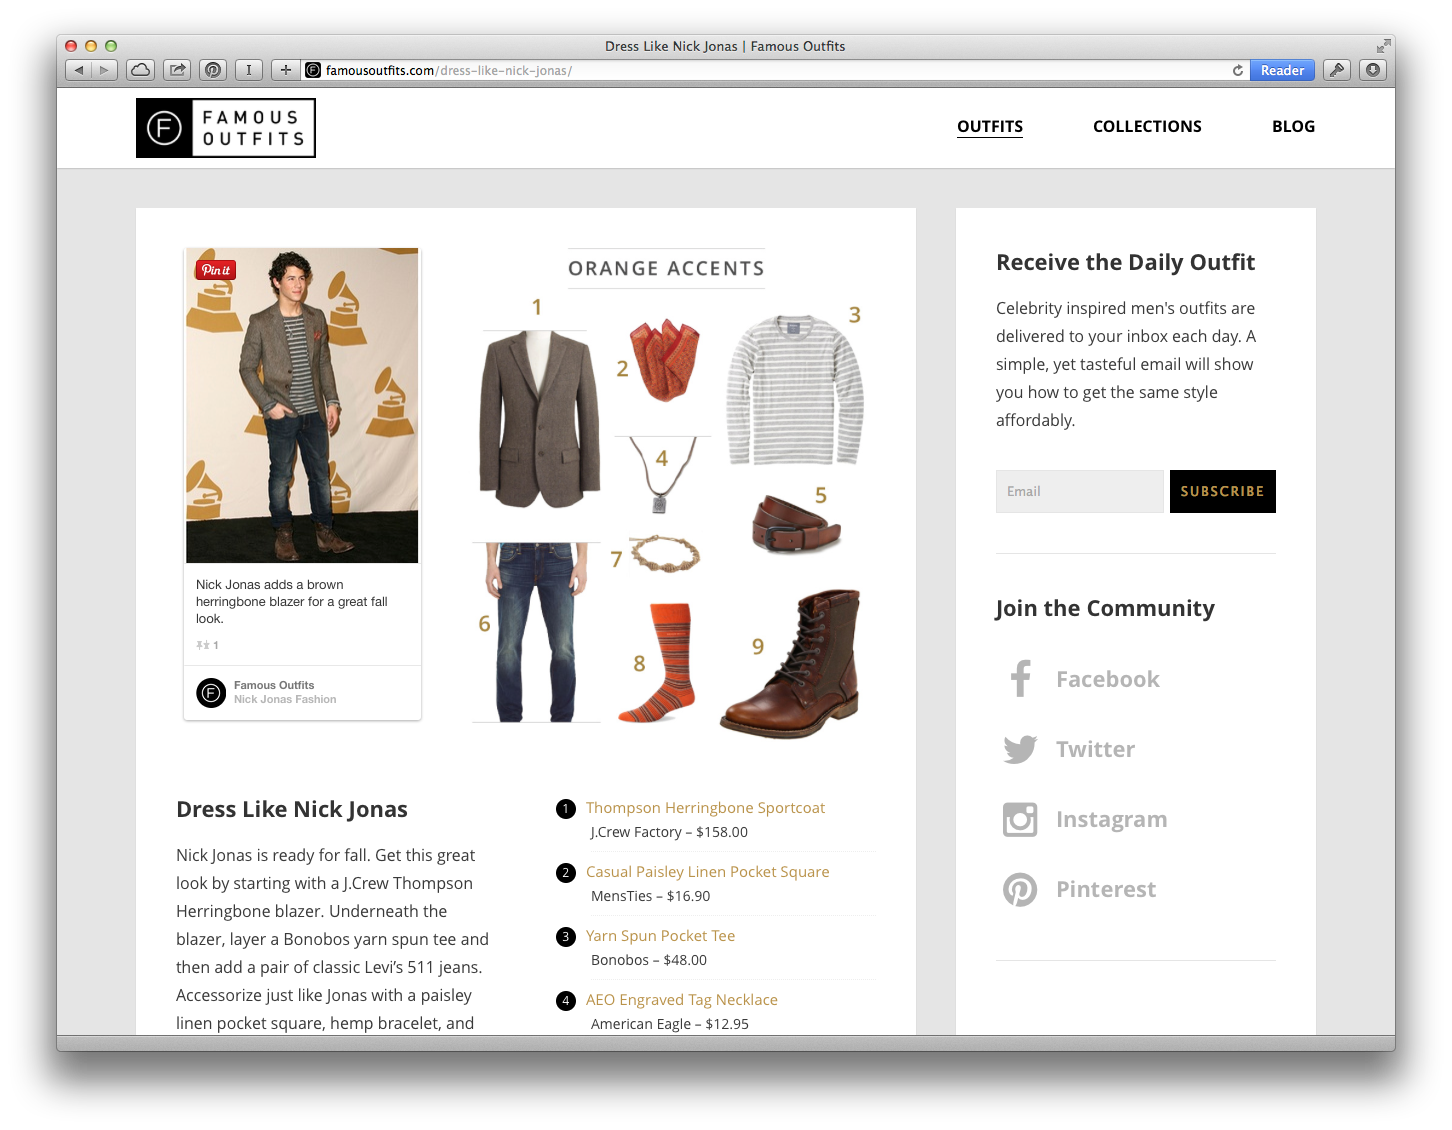Viewport: 1452px width, 1130px height.
Task: Click the hemp bracelet image
Action: pos(666,553)
